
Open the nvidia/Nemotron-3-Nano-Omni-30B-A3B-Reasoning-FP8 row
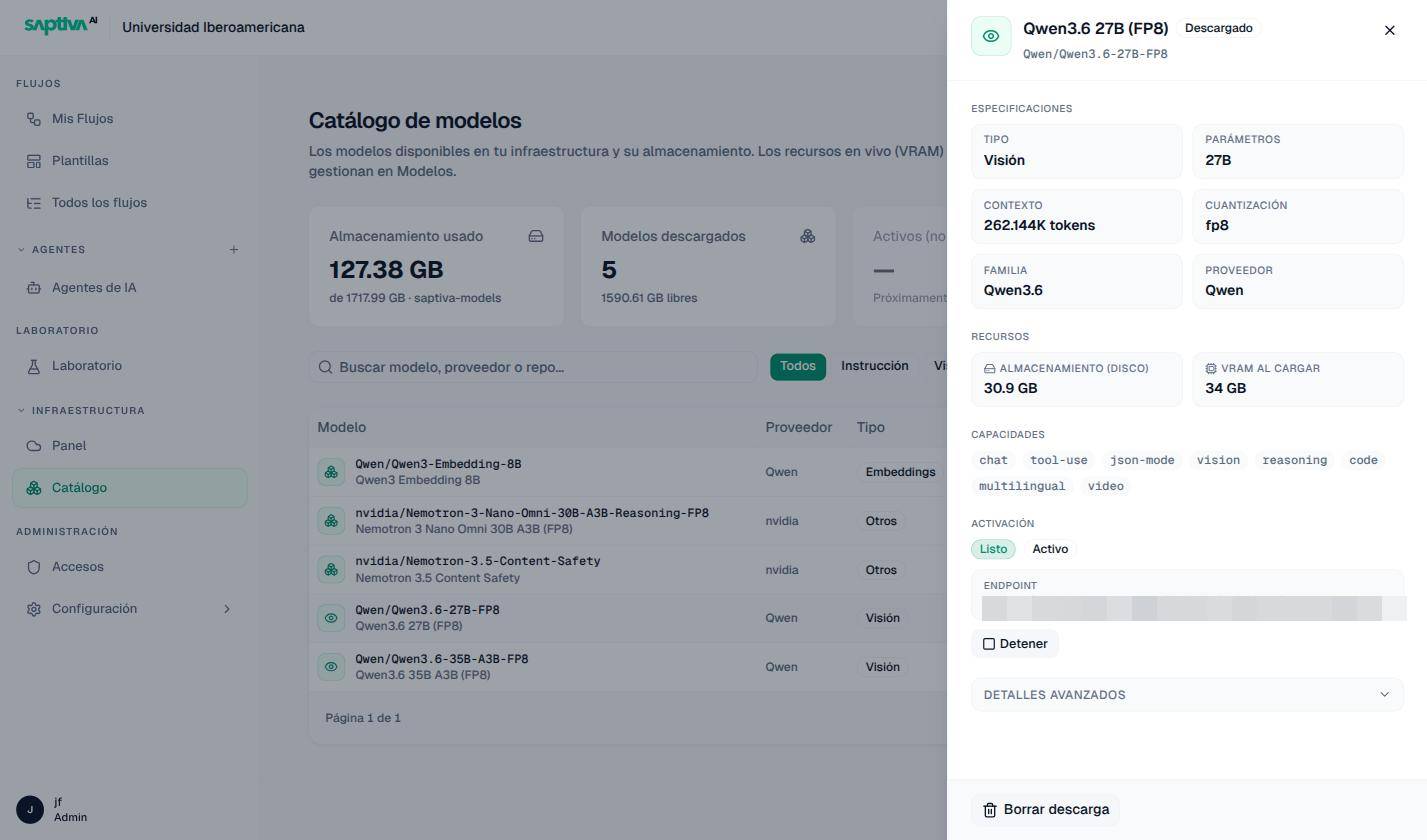pyautogui.click(x=628, y=521)
